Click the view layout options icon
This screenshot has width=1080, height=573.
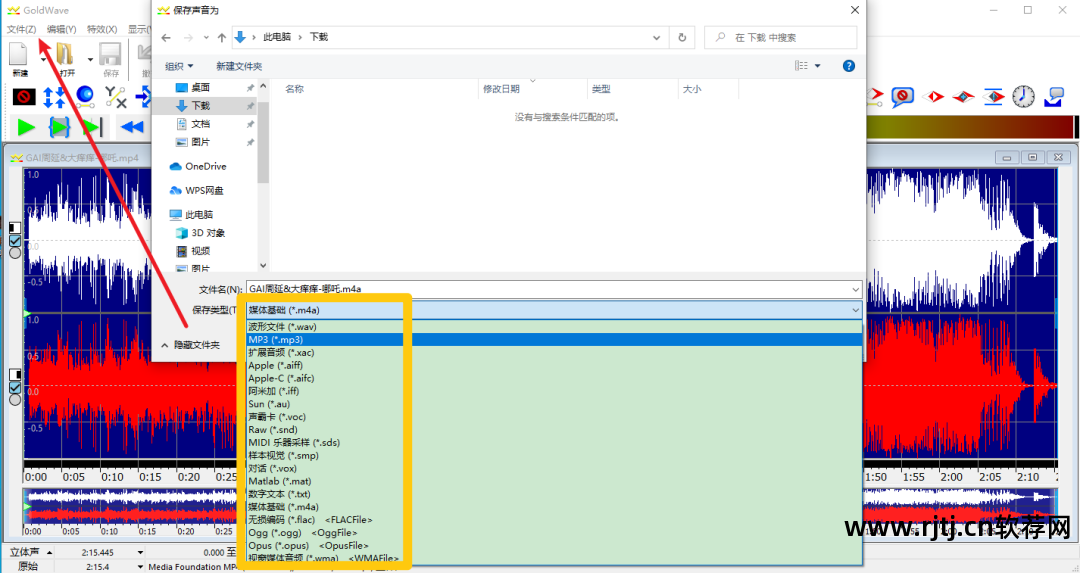point(801,66)
